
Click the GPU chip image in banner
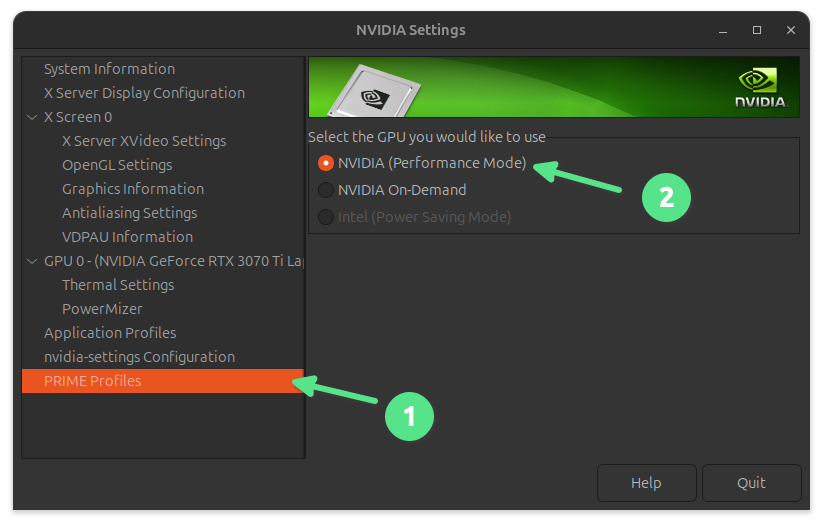click(x=375, y=94)
